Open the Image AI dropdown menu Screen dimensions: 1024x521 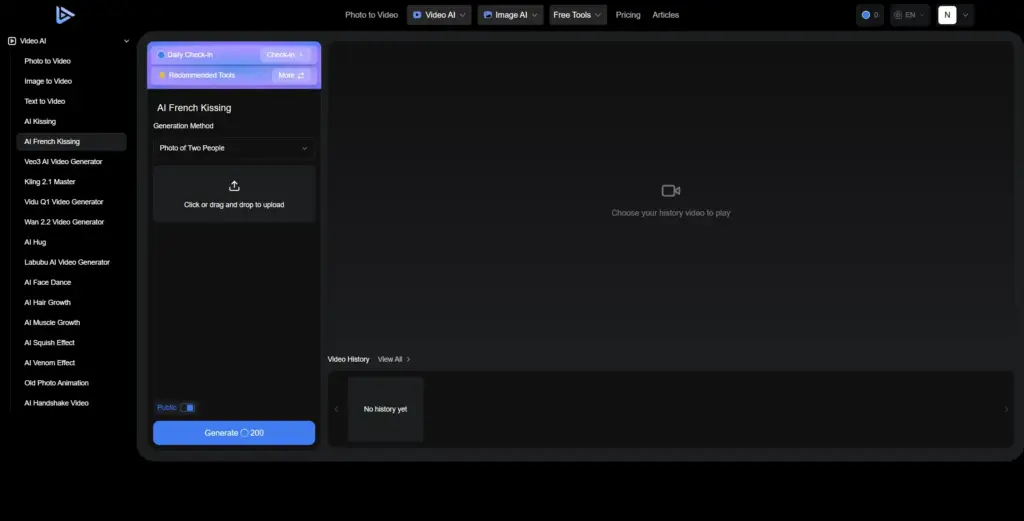(x=510, y=15)
